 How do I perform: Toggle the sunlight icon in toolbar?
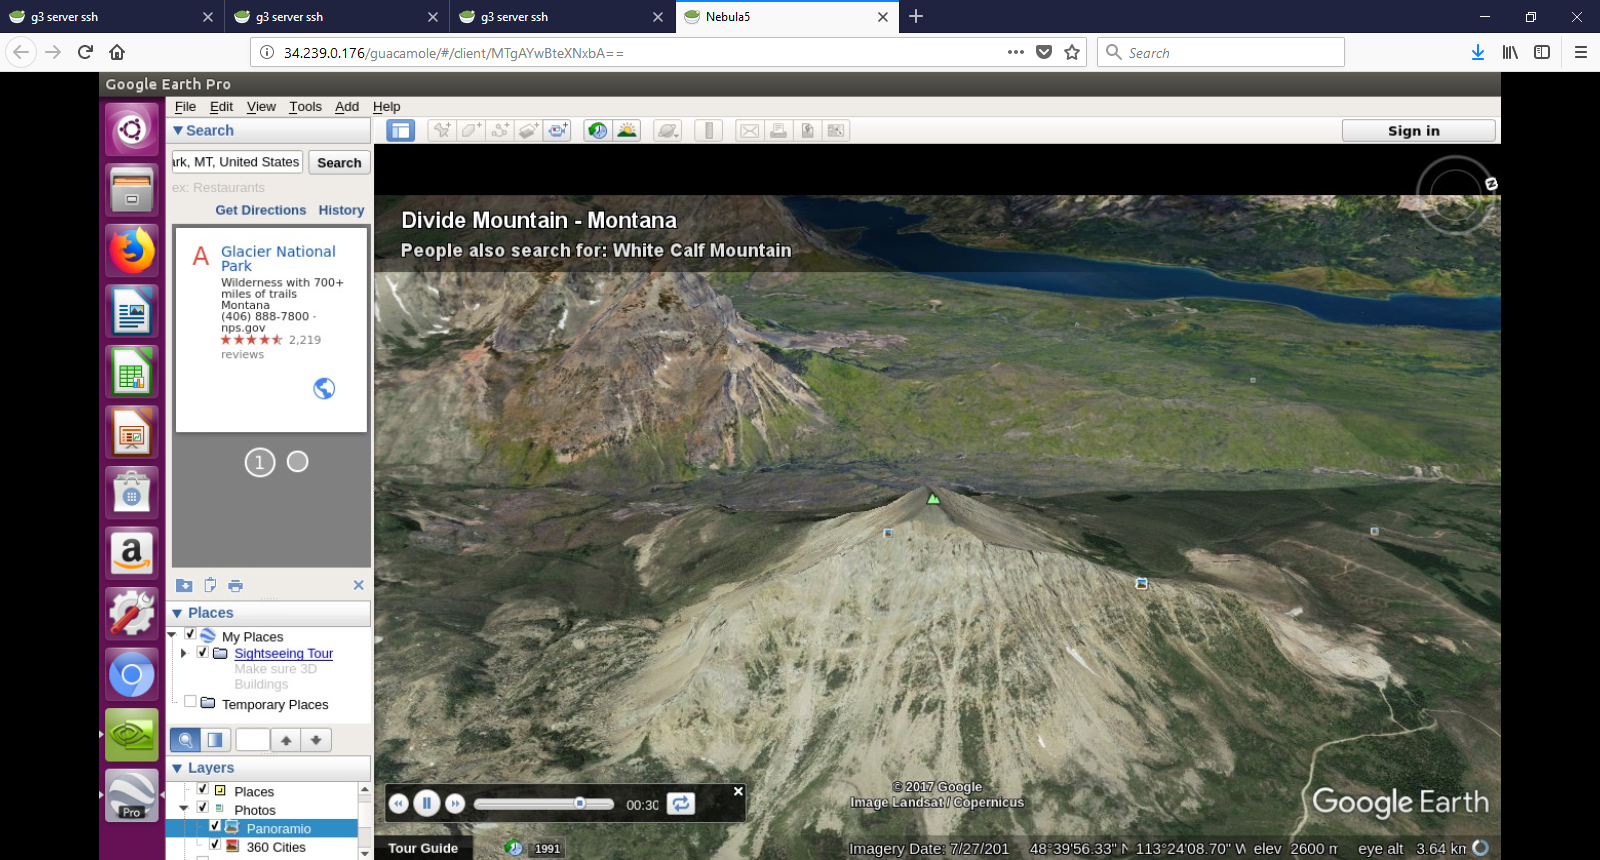[627, 131]
